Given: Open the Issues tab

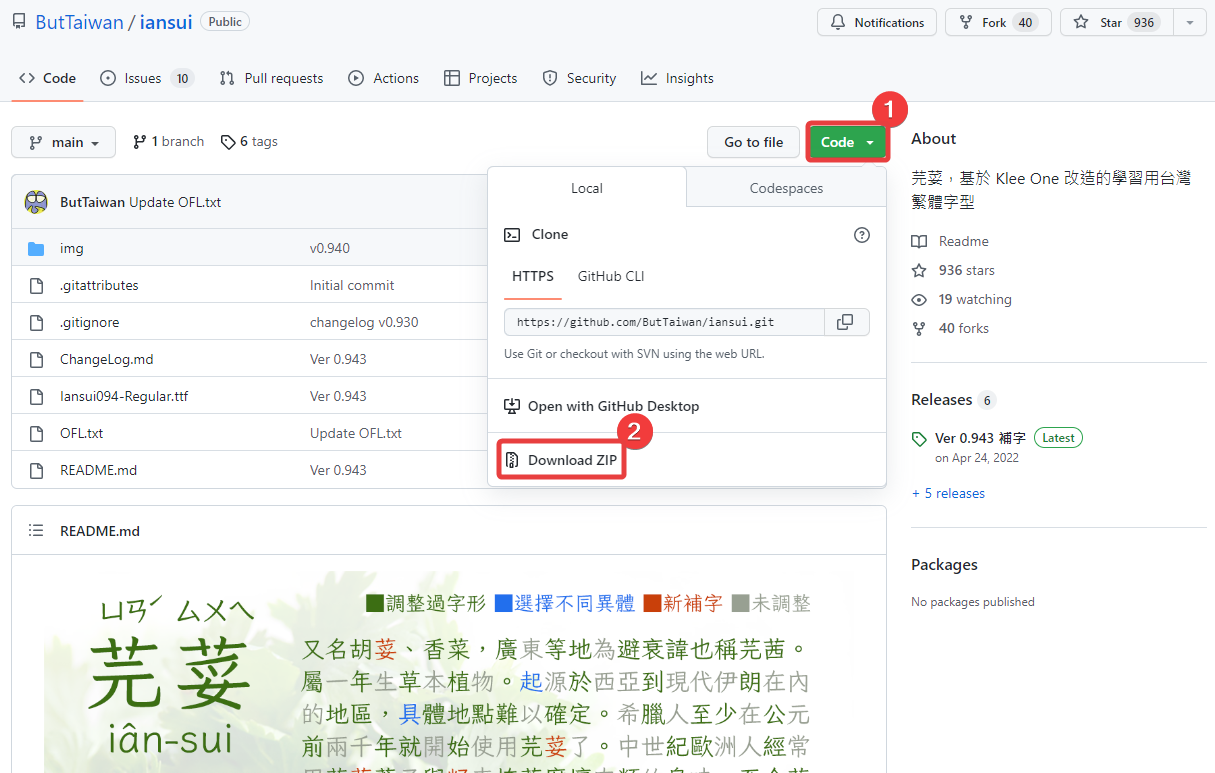Looking at the screenshot, I should 147,78.
